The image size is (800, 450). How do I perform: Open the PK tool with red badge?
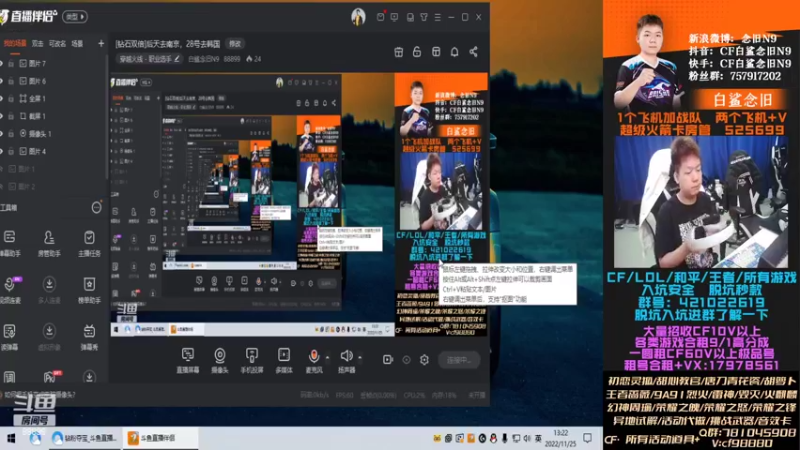click(x=50, y=377)
